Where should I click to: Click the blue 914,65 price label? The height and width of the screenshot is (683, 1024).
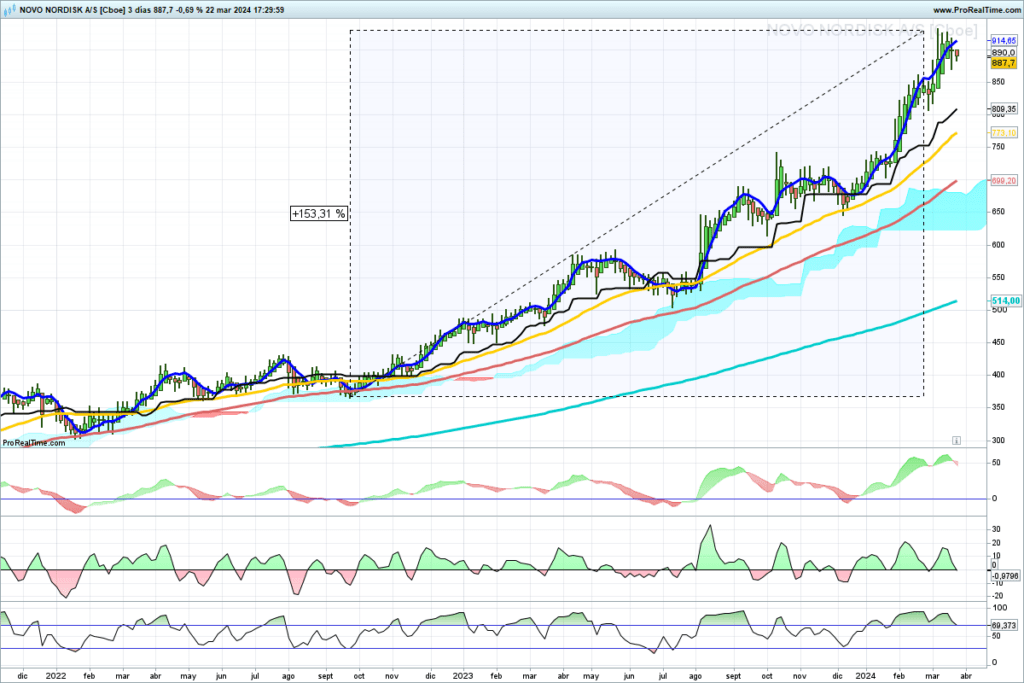coord(1004,40)
